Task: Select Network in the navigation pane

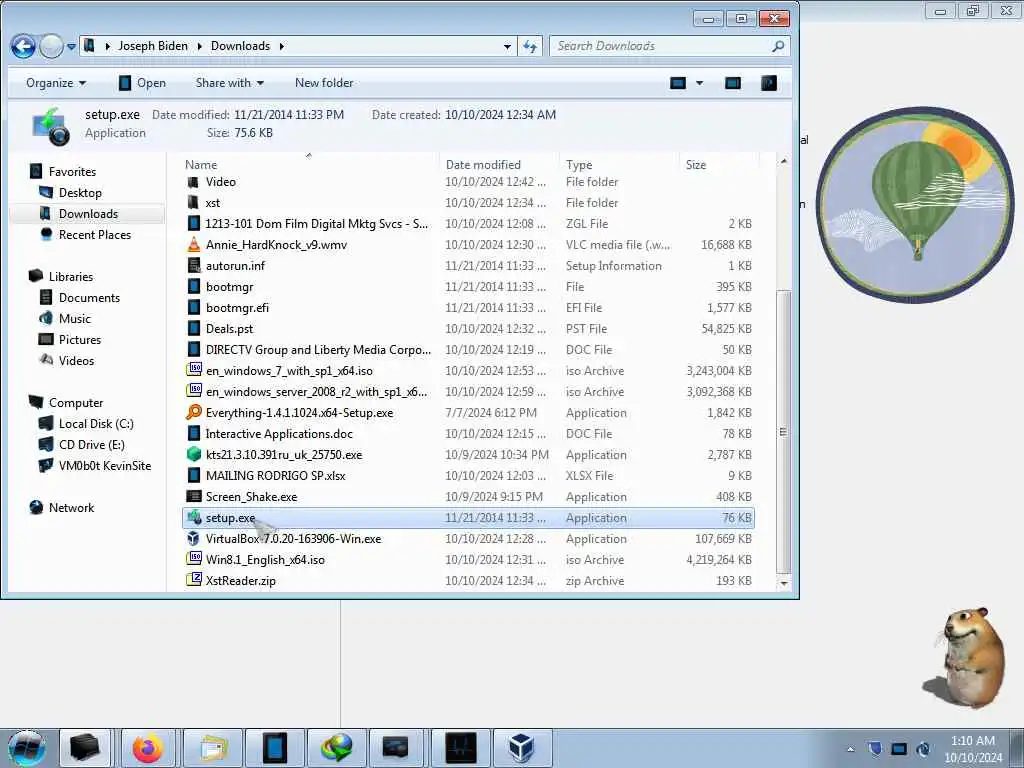Action: tap(71, 508)
